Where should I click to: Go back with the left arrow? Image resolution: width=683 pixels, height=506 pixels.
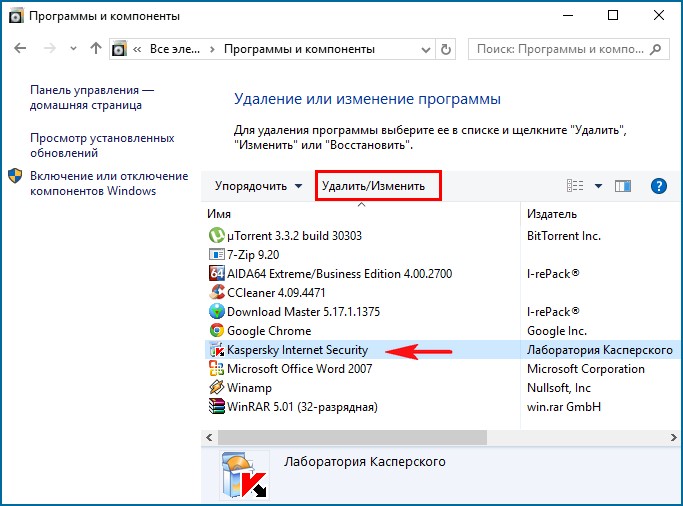tap(20, 48)
